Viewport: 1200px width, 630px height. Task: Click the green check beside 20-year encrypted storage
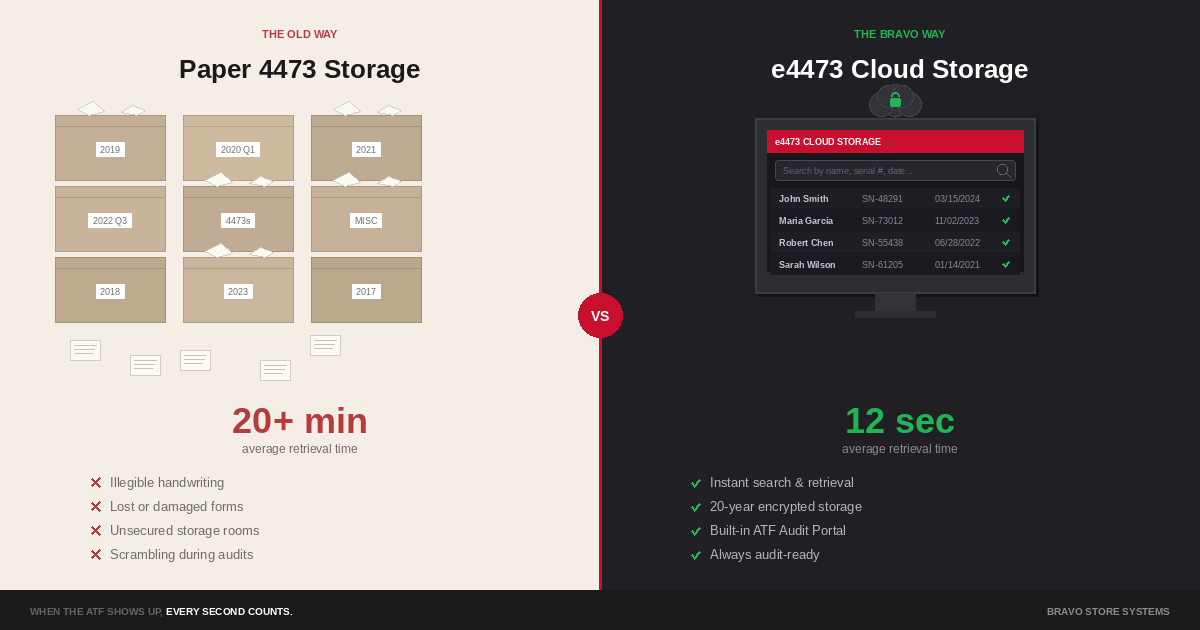[x=696, y=507]
